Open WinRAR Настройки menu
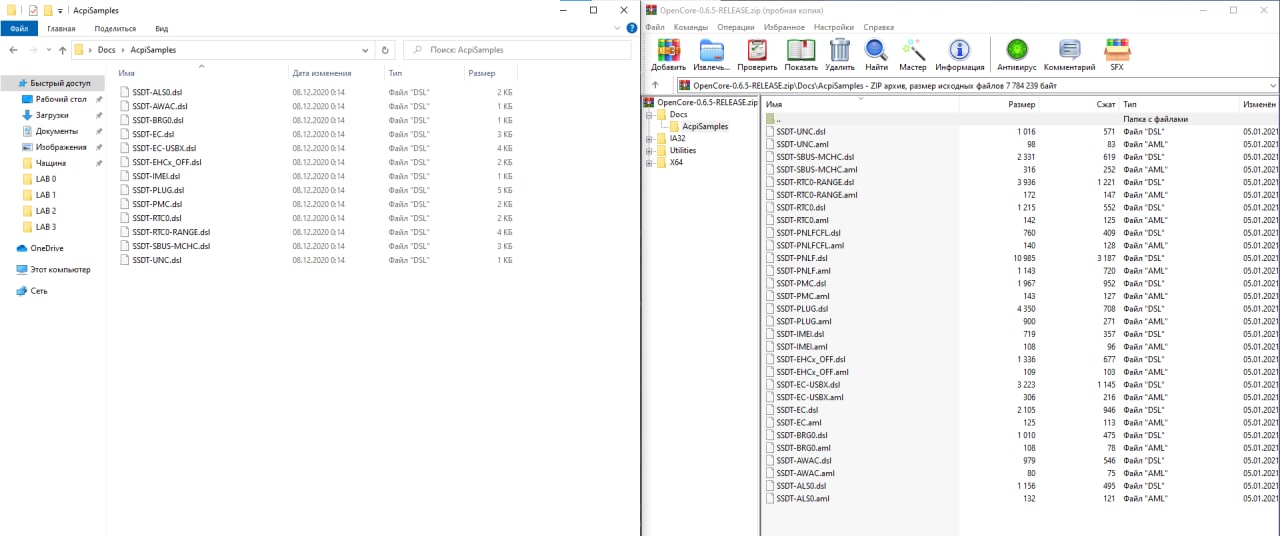Screen dimensions: 1280x536 pos(834,27)
